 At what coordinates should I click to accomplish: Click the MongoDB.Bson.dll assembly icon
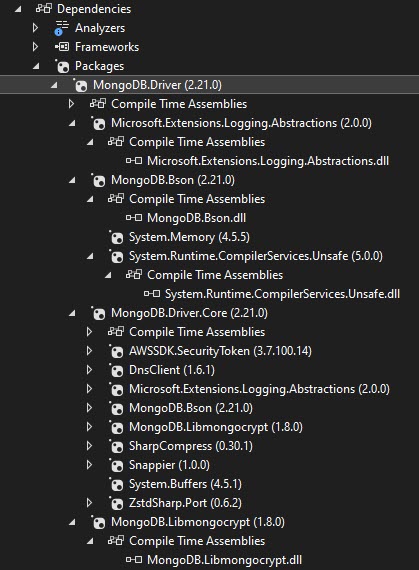(x=134, y=218)
